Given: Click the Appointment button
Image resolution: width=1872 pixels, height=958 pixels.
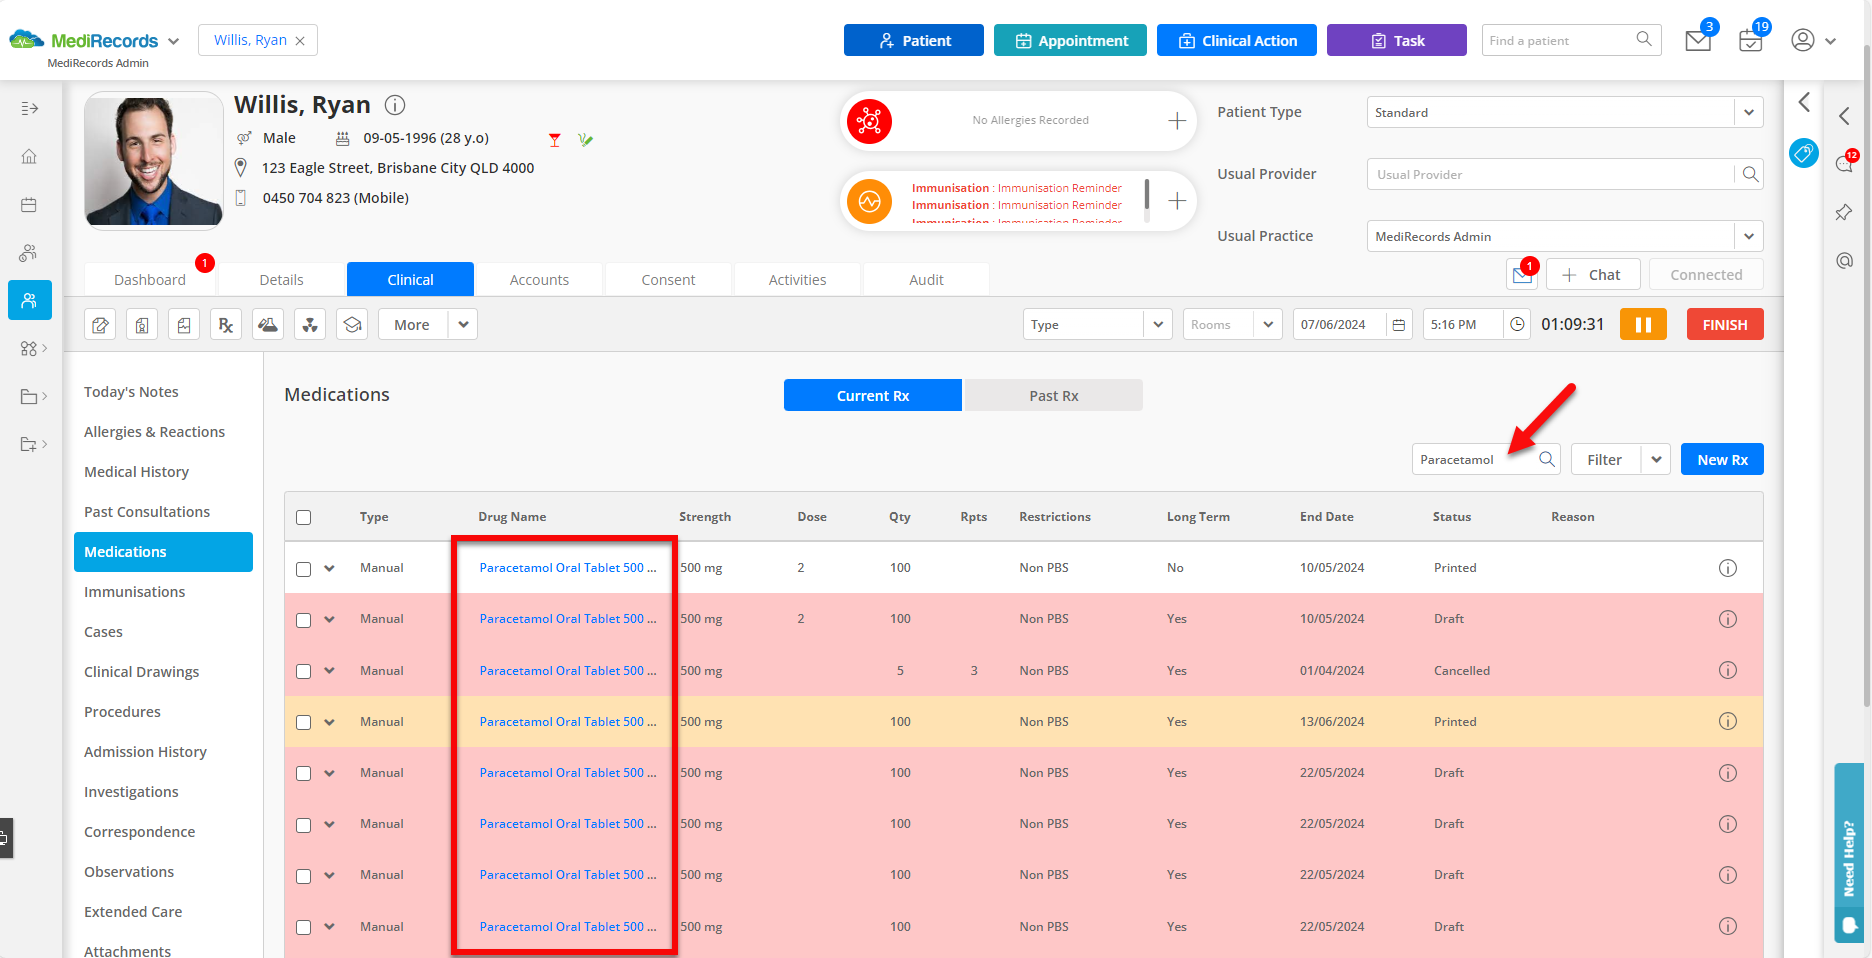Looking at the screenshot, I should pos(1070,40).
